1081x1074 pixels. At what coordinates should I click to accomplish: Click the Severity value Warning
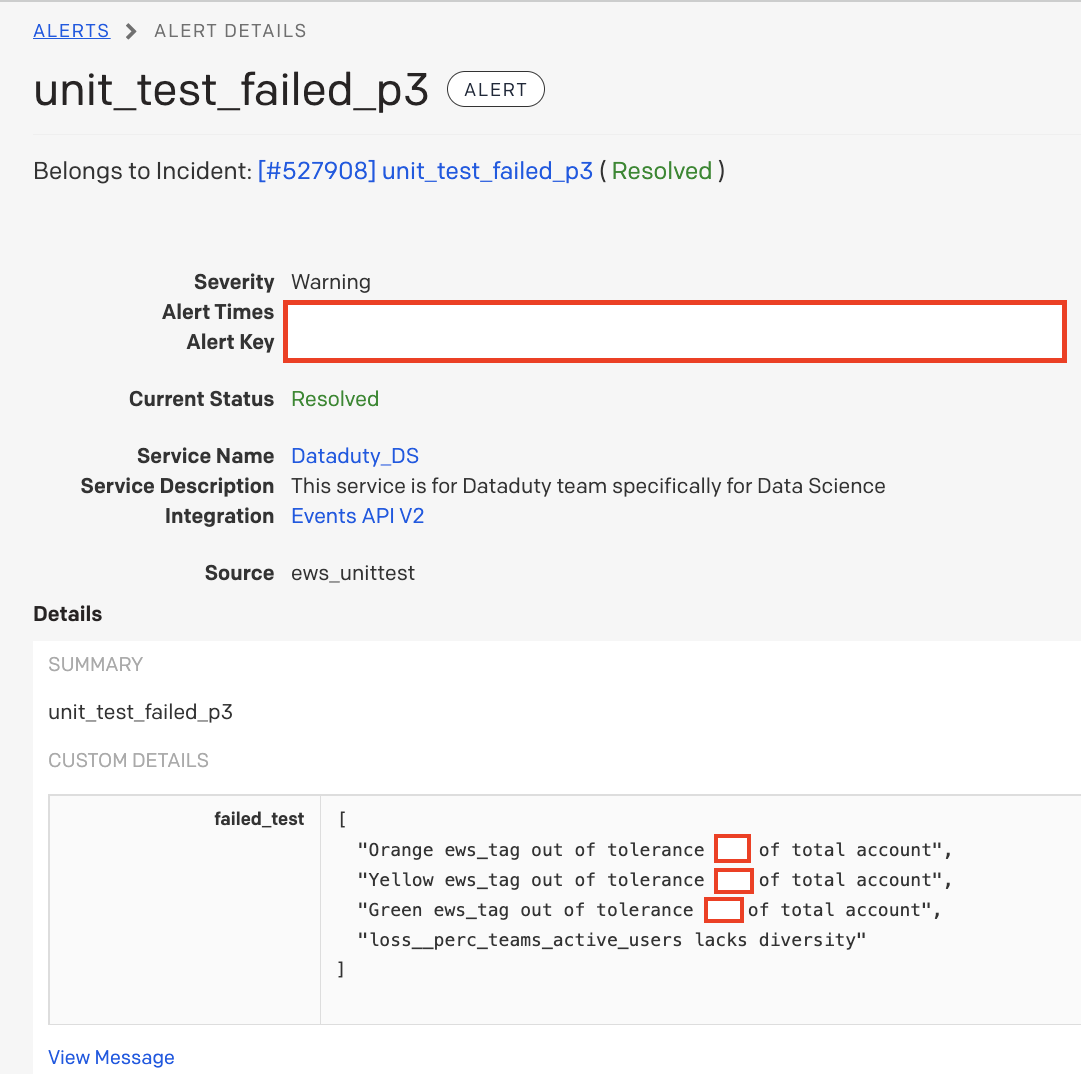point(331,282)
